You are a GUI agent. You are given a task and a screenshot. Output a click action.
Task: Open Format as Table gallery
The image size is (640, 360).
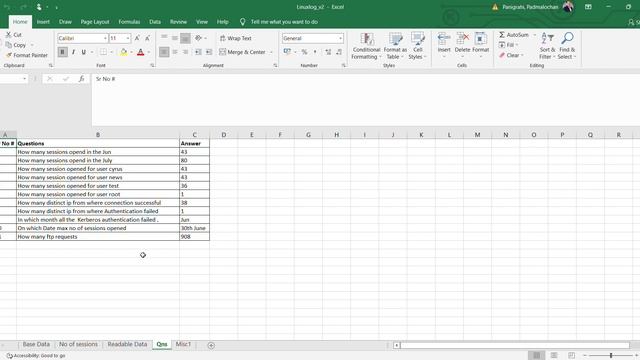coord(395,46)
